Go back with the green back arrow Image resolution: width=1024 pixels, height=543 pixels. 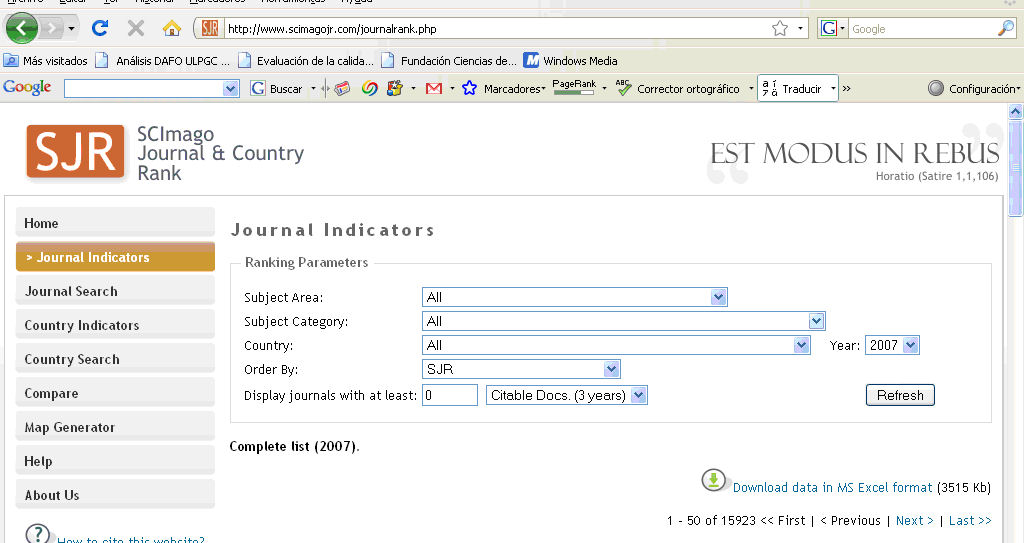point(22,28)
